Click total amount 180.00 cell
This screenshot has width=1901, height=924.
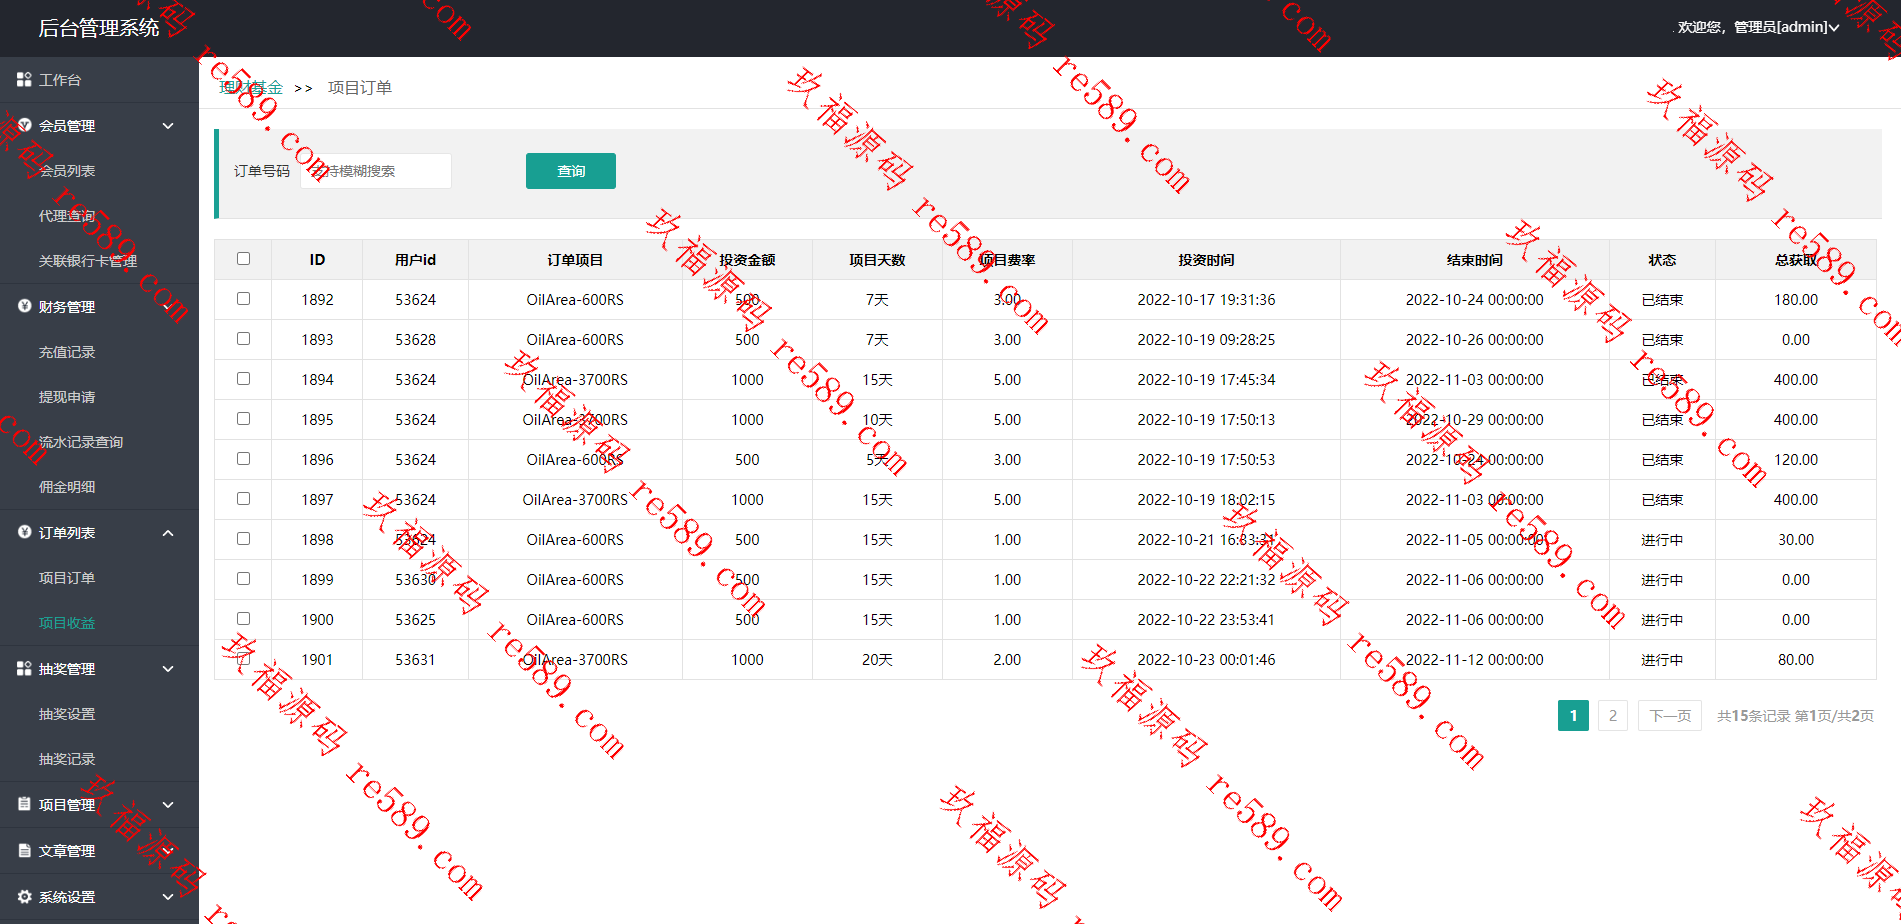pos(1796,300)
